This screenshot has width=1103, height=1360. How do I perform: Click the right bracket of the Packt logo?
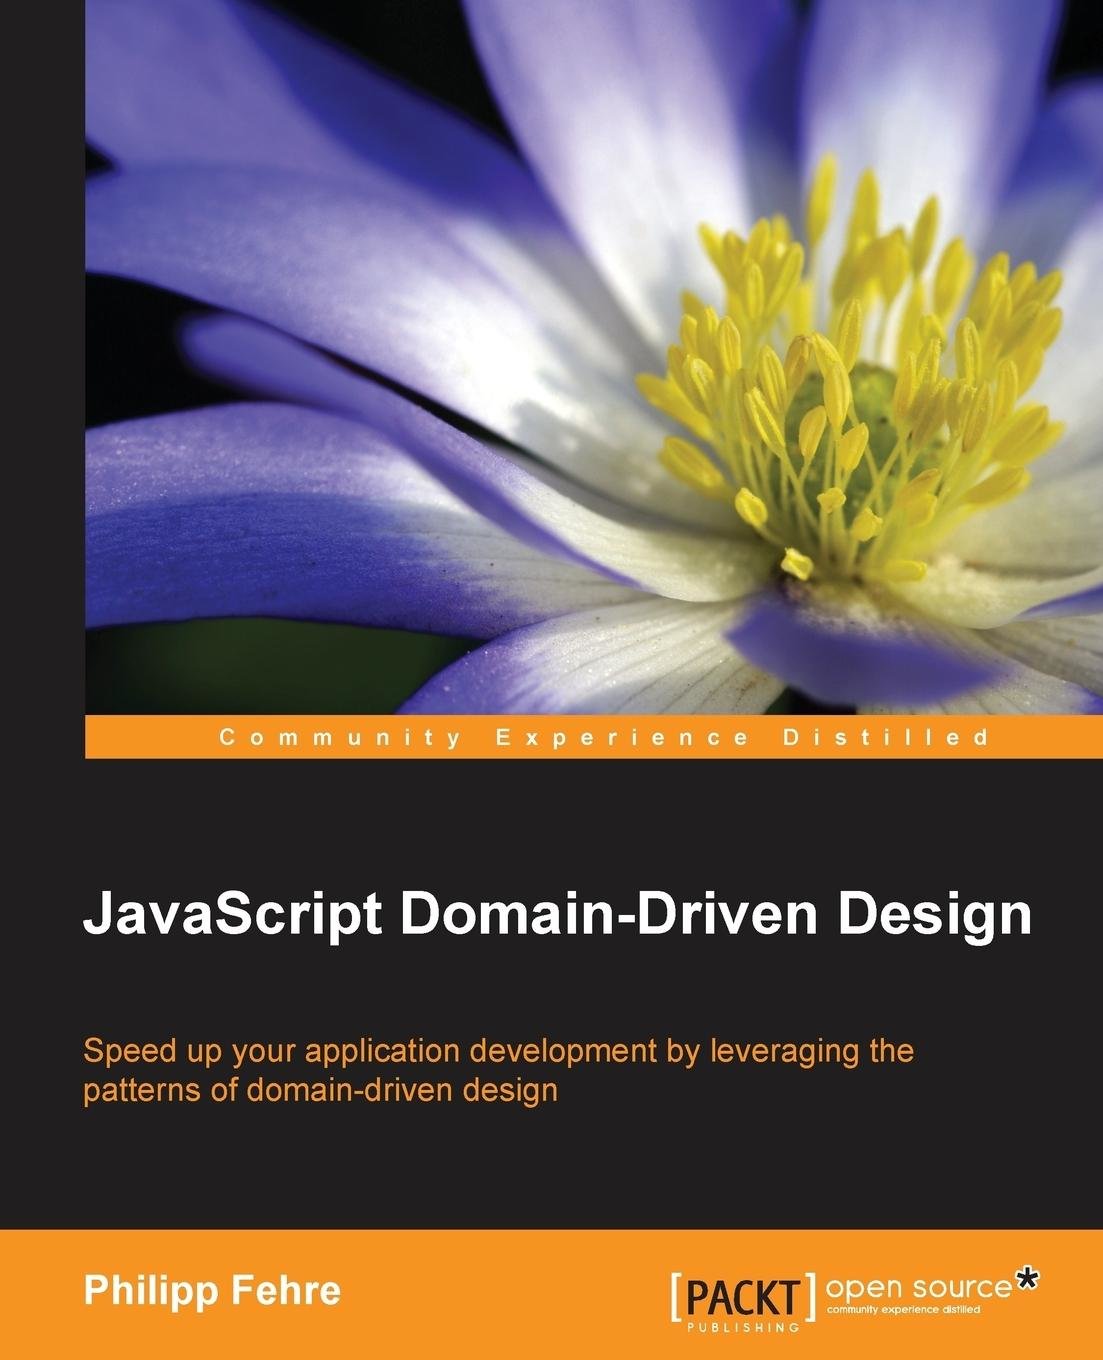pos(811,1296)
